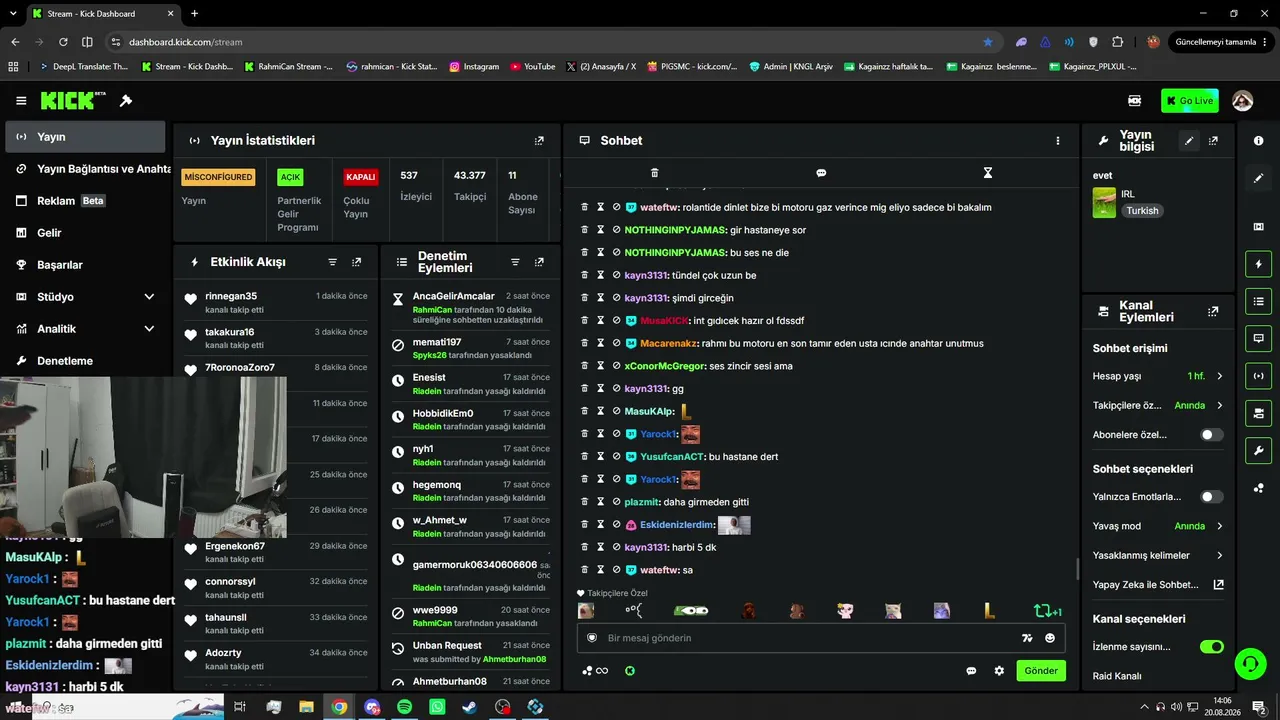Viewport: 1280px width, 720px height.
Task: Open the profile avatar menu
Action: click(x=1243, y=101)
